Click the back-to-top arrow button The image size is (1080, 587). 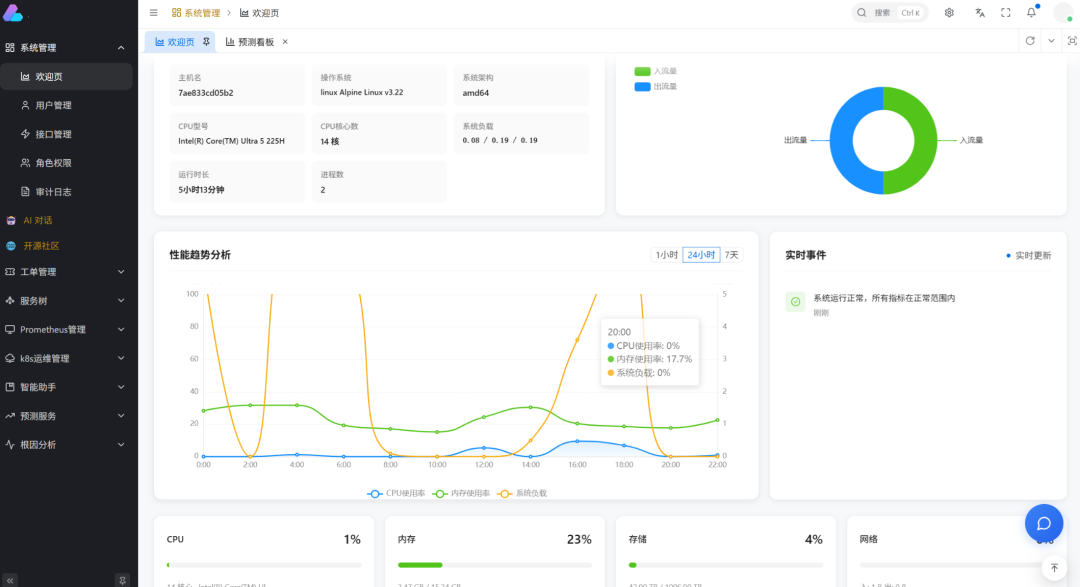1054,568
